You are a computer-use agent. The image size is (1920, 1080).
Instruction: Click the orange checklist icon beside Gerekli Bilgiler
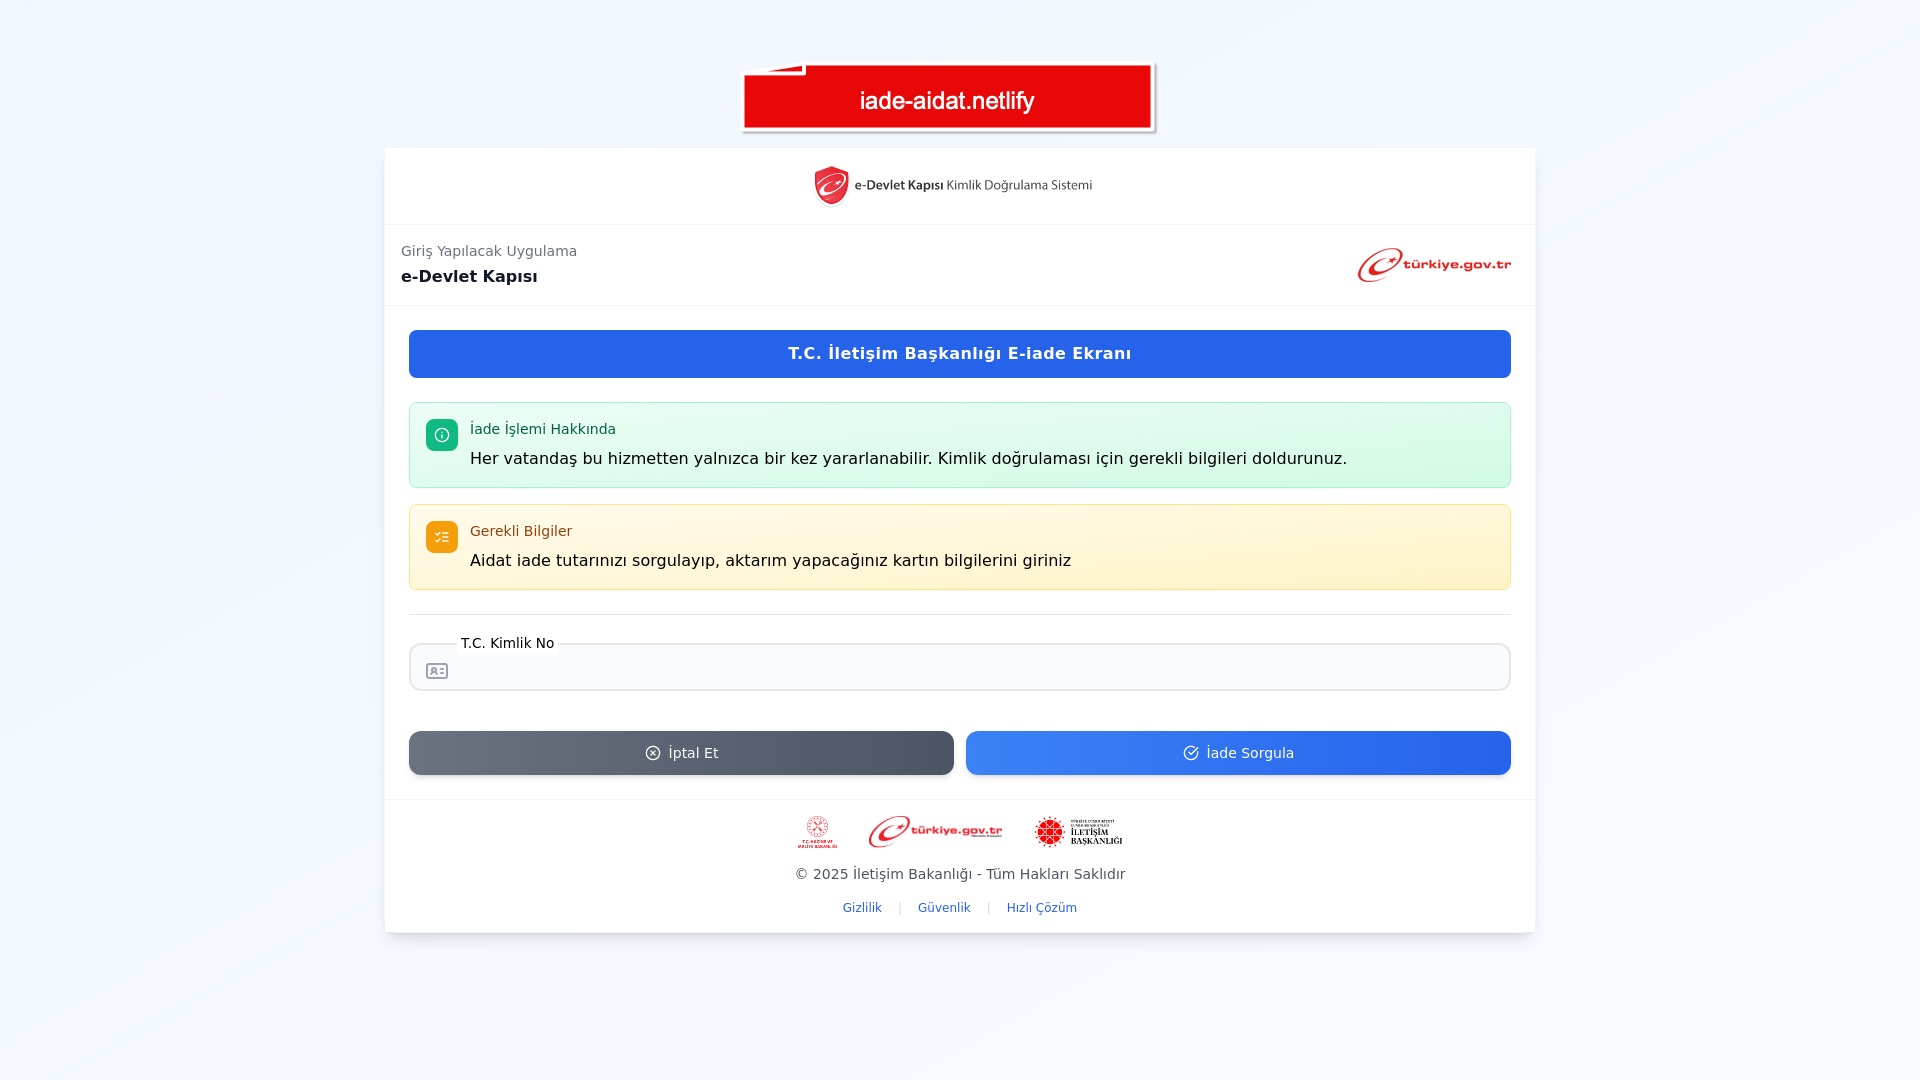tap(442, 537)
